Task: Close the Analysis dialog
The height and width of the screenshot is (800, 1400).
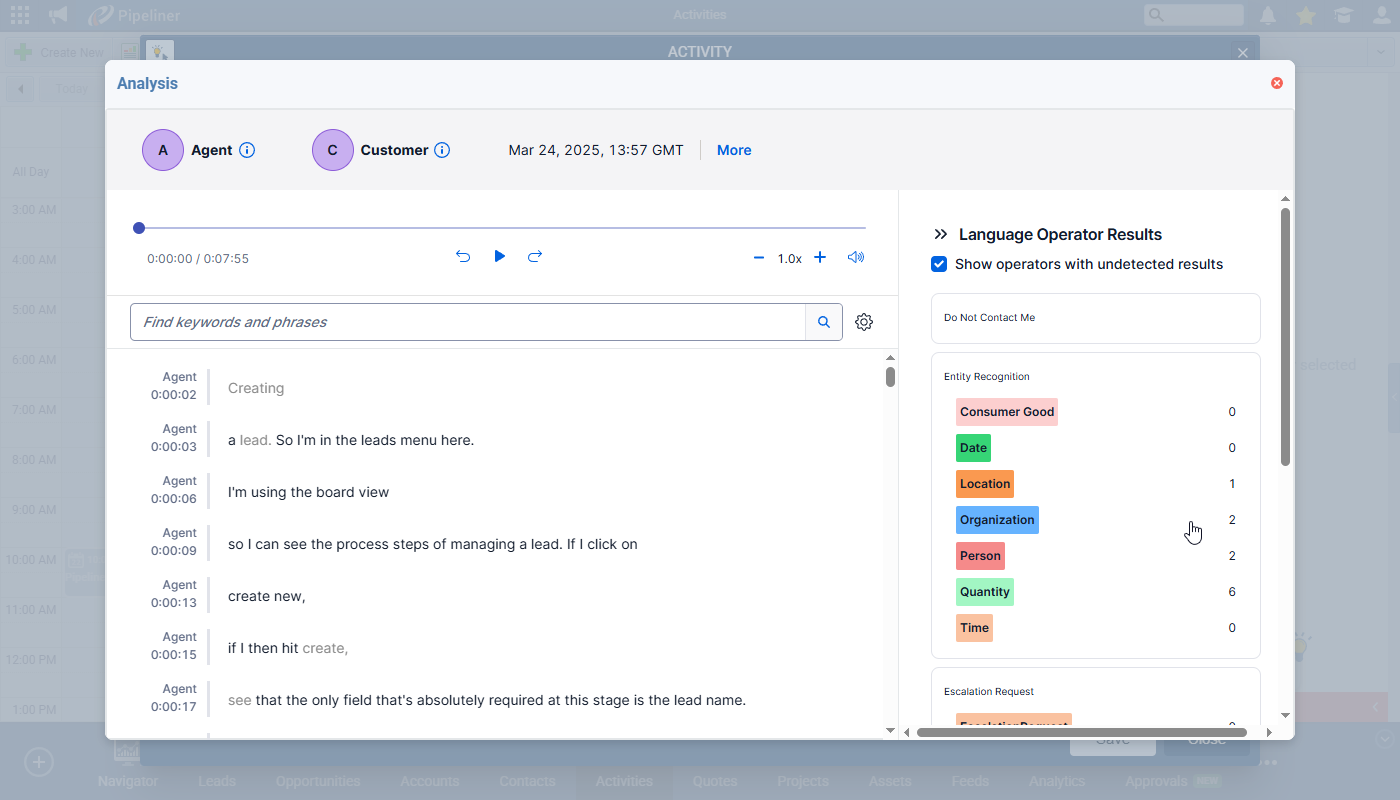Action: click(x=1277, y=83)
